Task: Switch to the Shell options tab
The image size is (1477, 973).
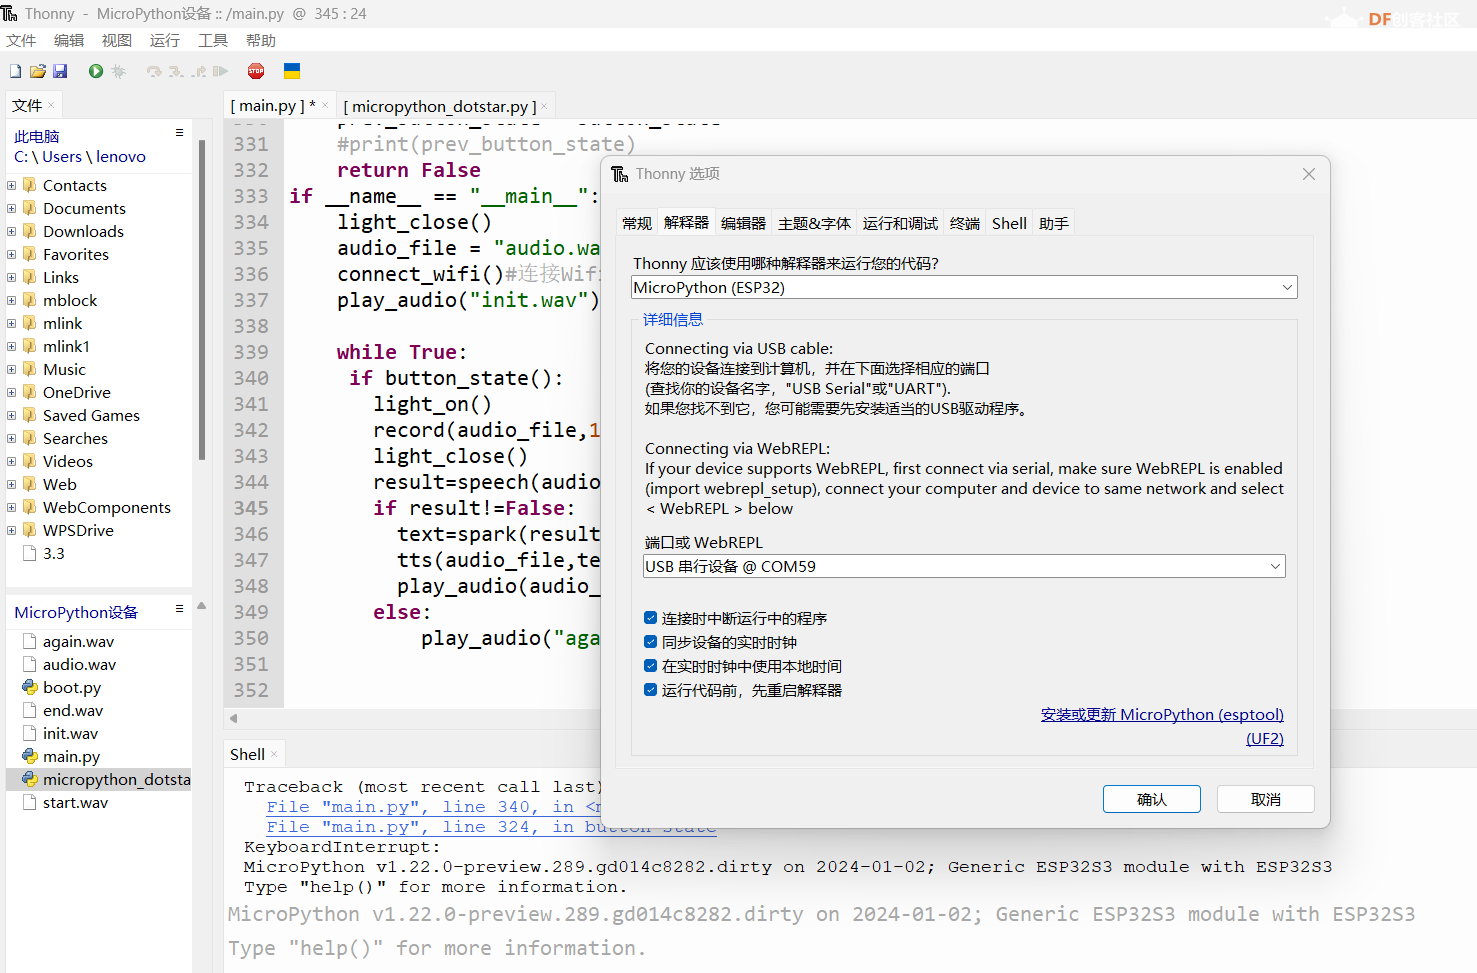Action: coord(1009,223)
